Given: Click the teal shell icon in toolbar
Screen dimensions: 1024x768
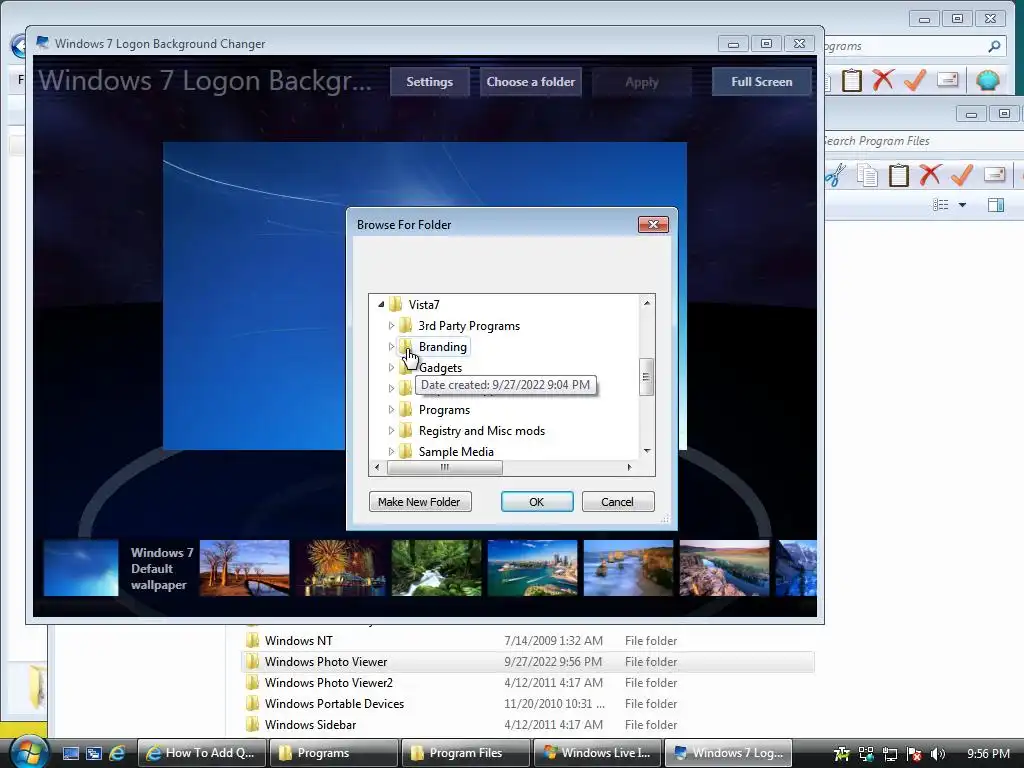Looking at the screenshot, I should 988,80.
